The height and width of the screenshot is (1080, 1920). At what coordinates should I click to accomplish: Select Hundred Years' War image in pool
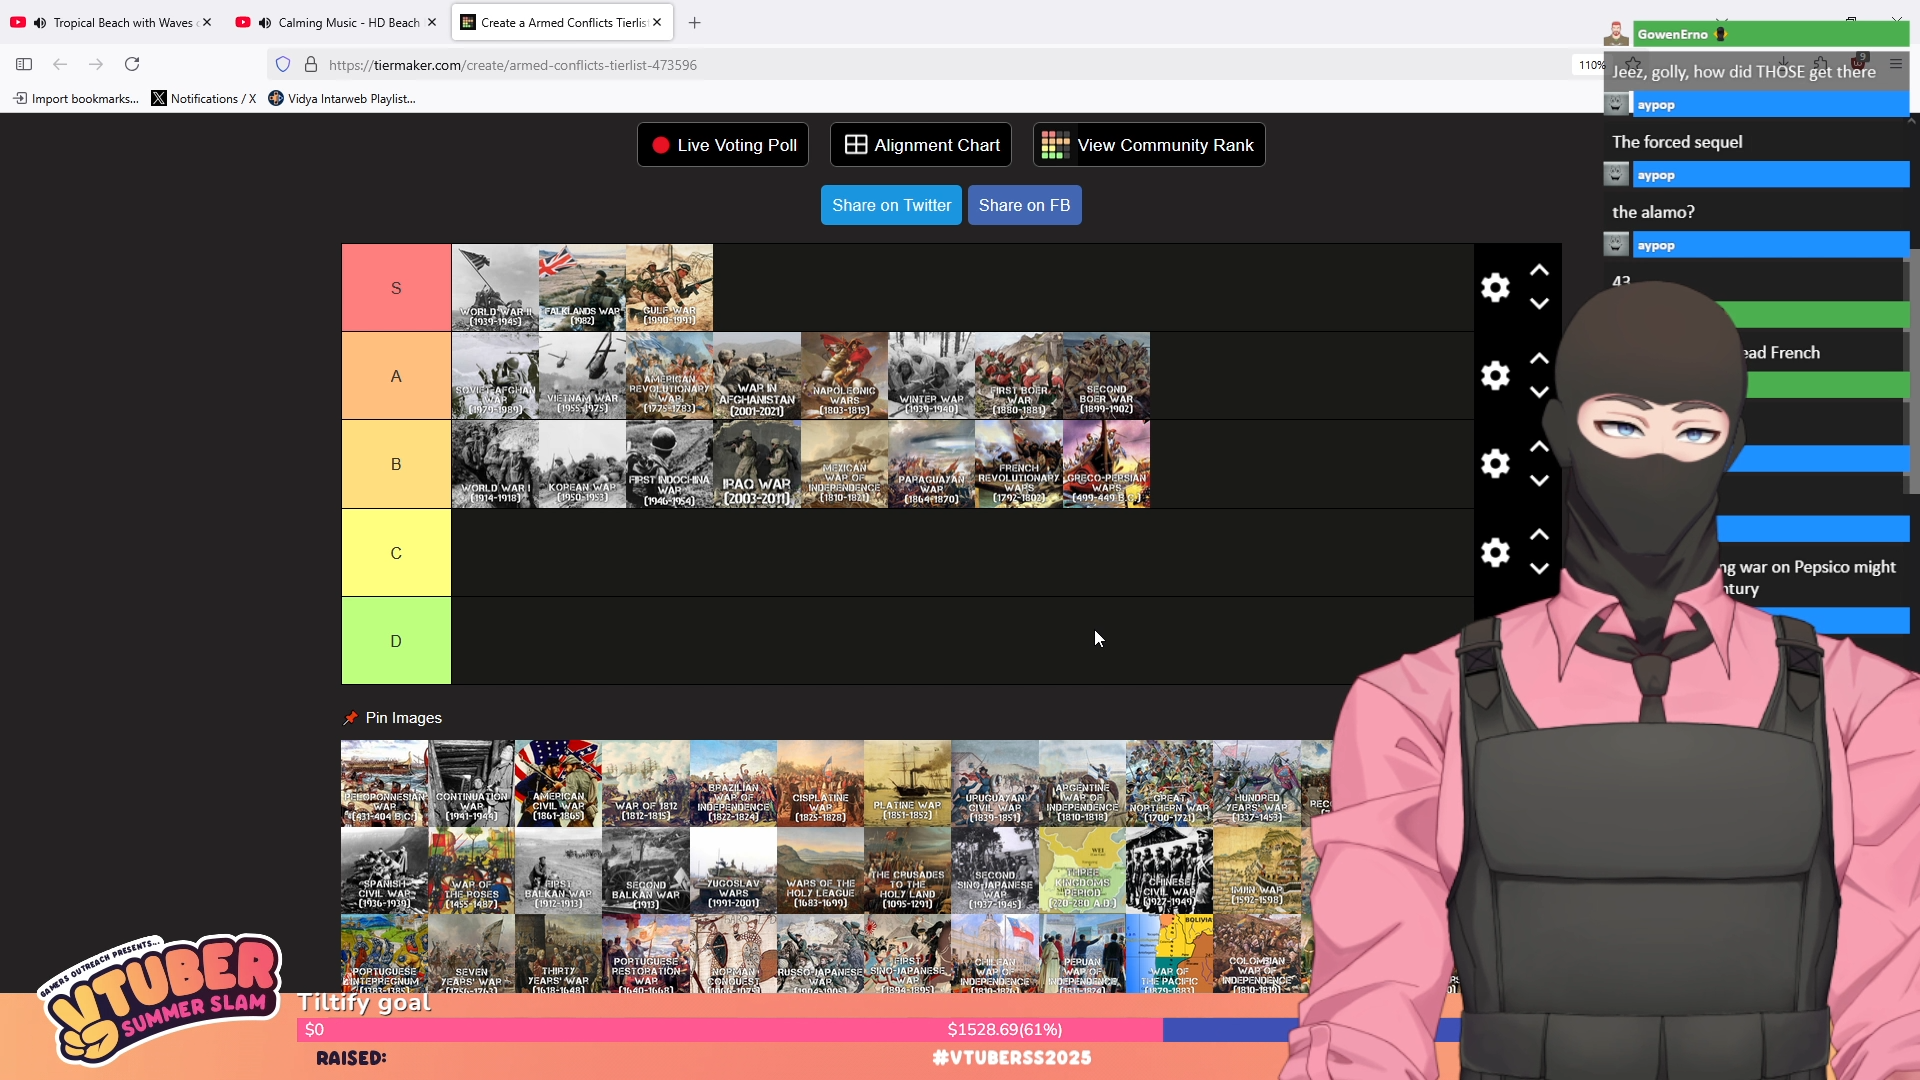pyautogui.click(x=1256, y=783)
